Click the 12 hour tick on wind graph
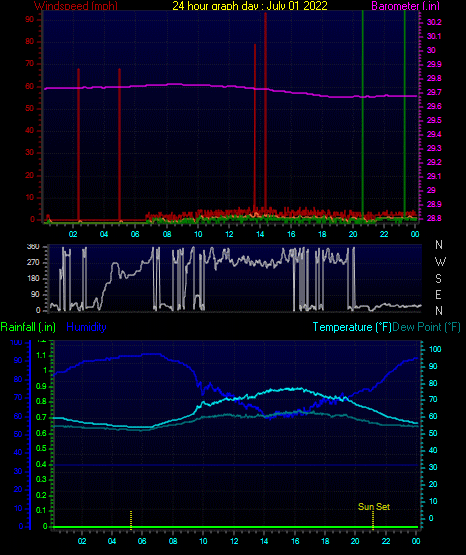Screen dimensions: 466x555 229,234
